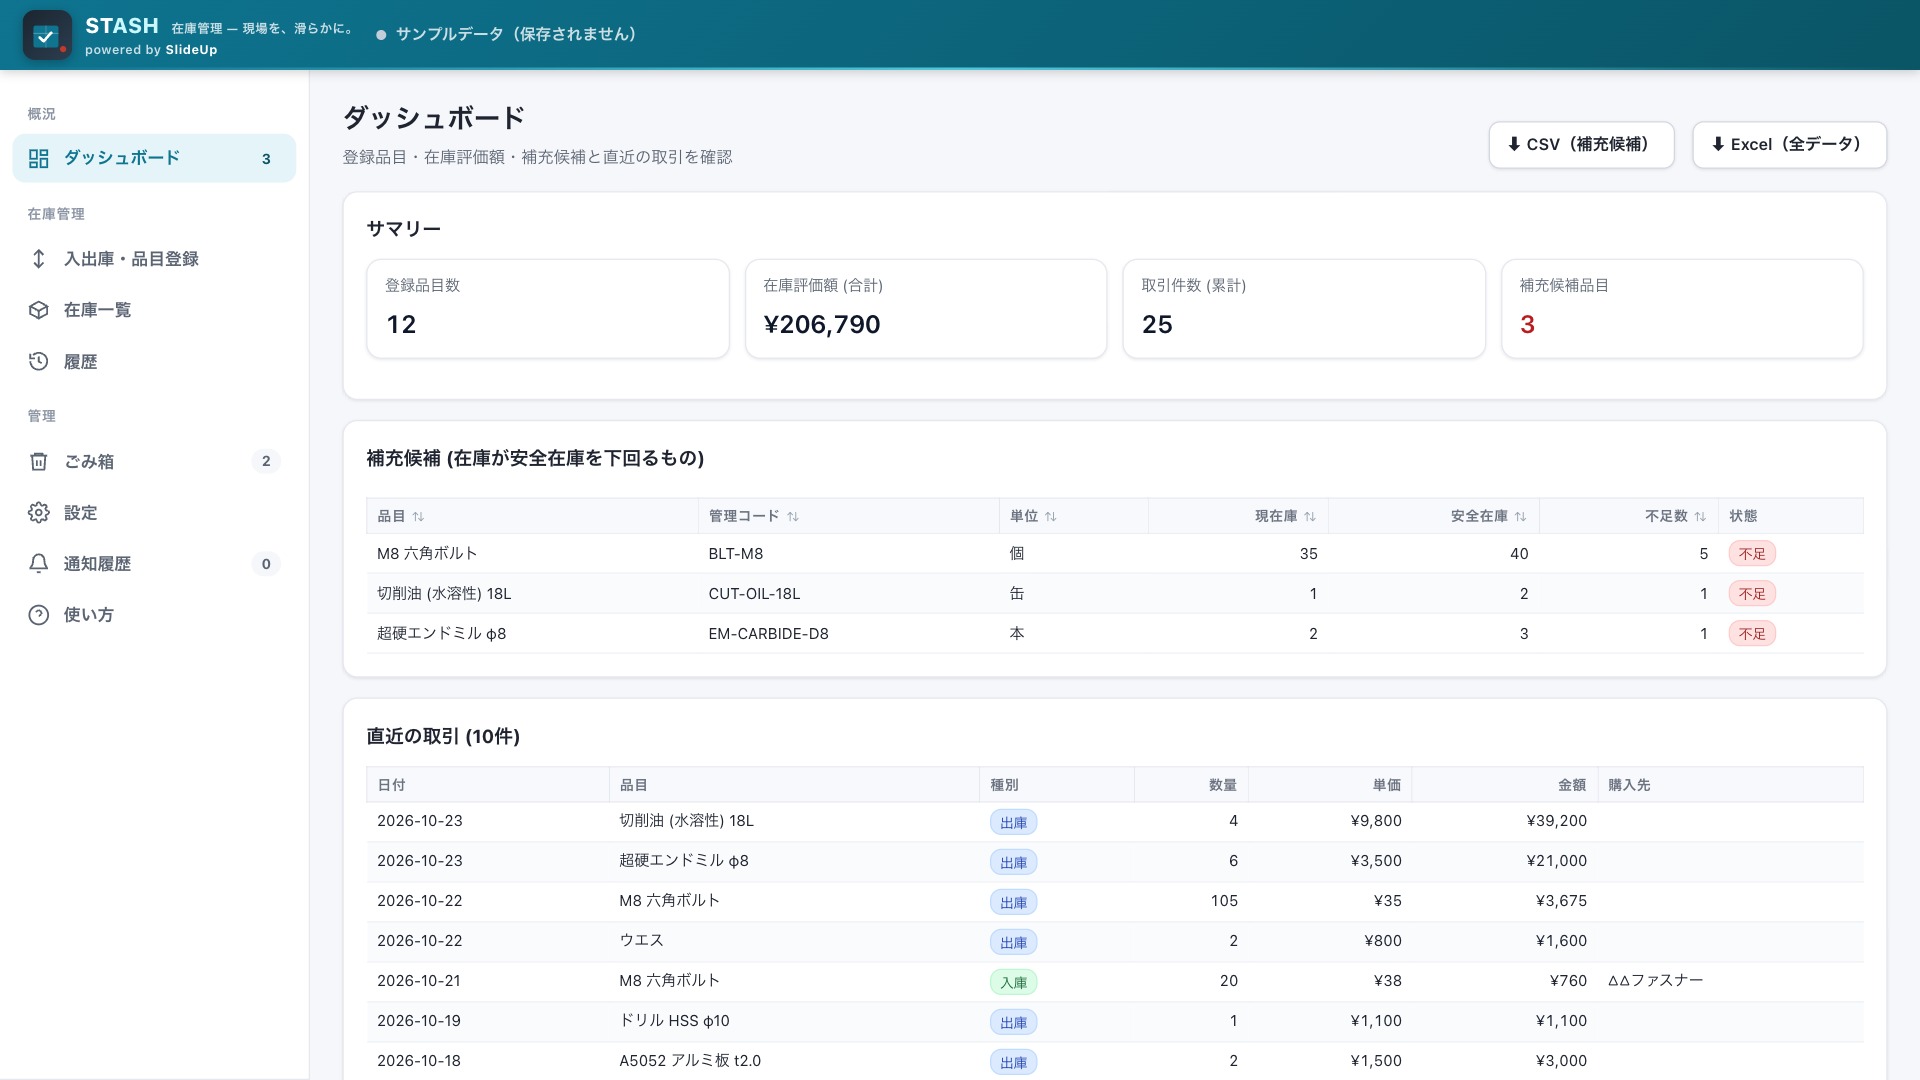The width and height of the screenshot is (1920, 1080).
Task: Click 不足 badge in BLT-M8 row
Action: (x=1752, y=554)
